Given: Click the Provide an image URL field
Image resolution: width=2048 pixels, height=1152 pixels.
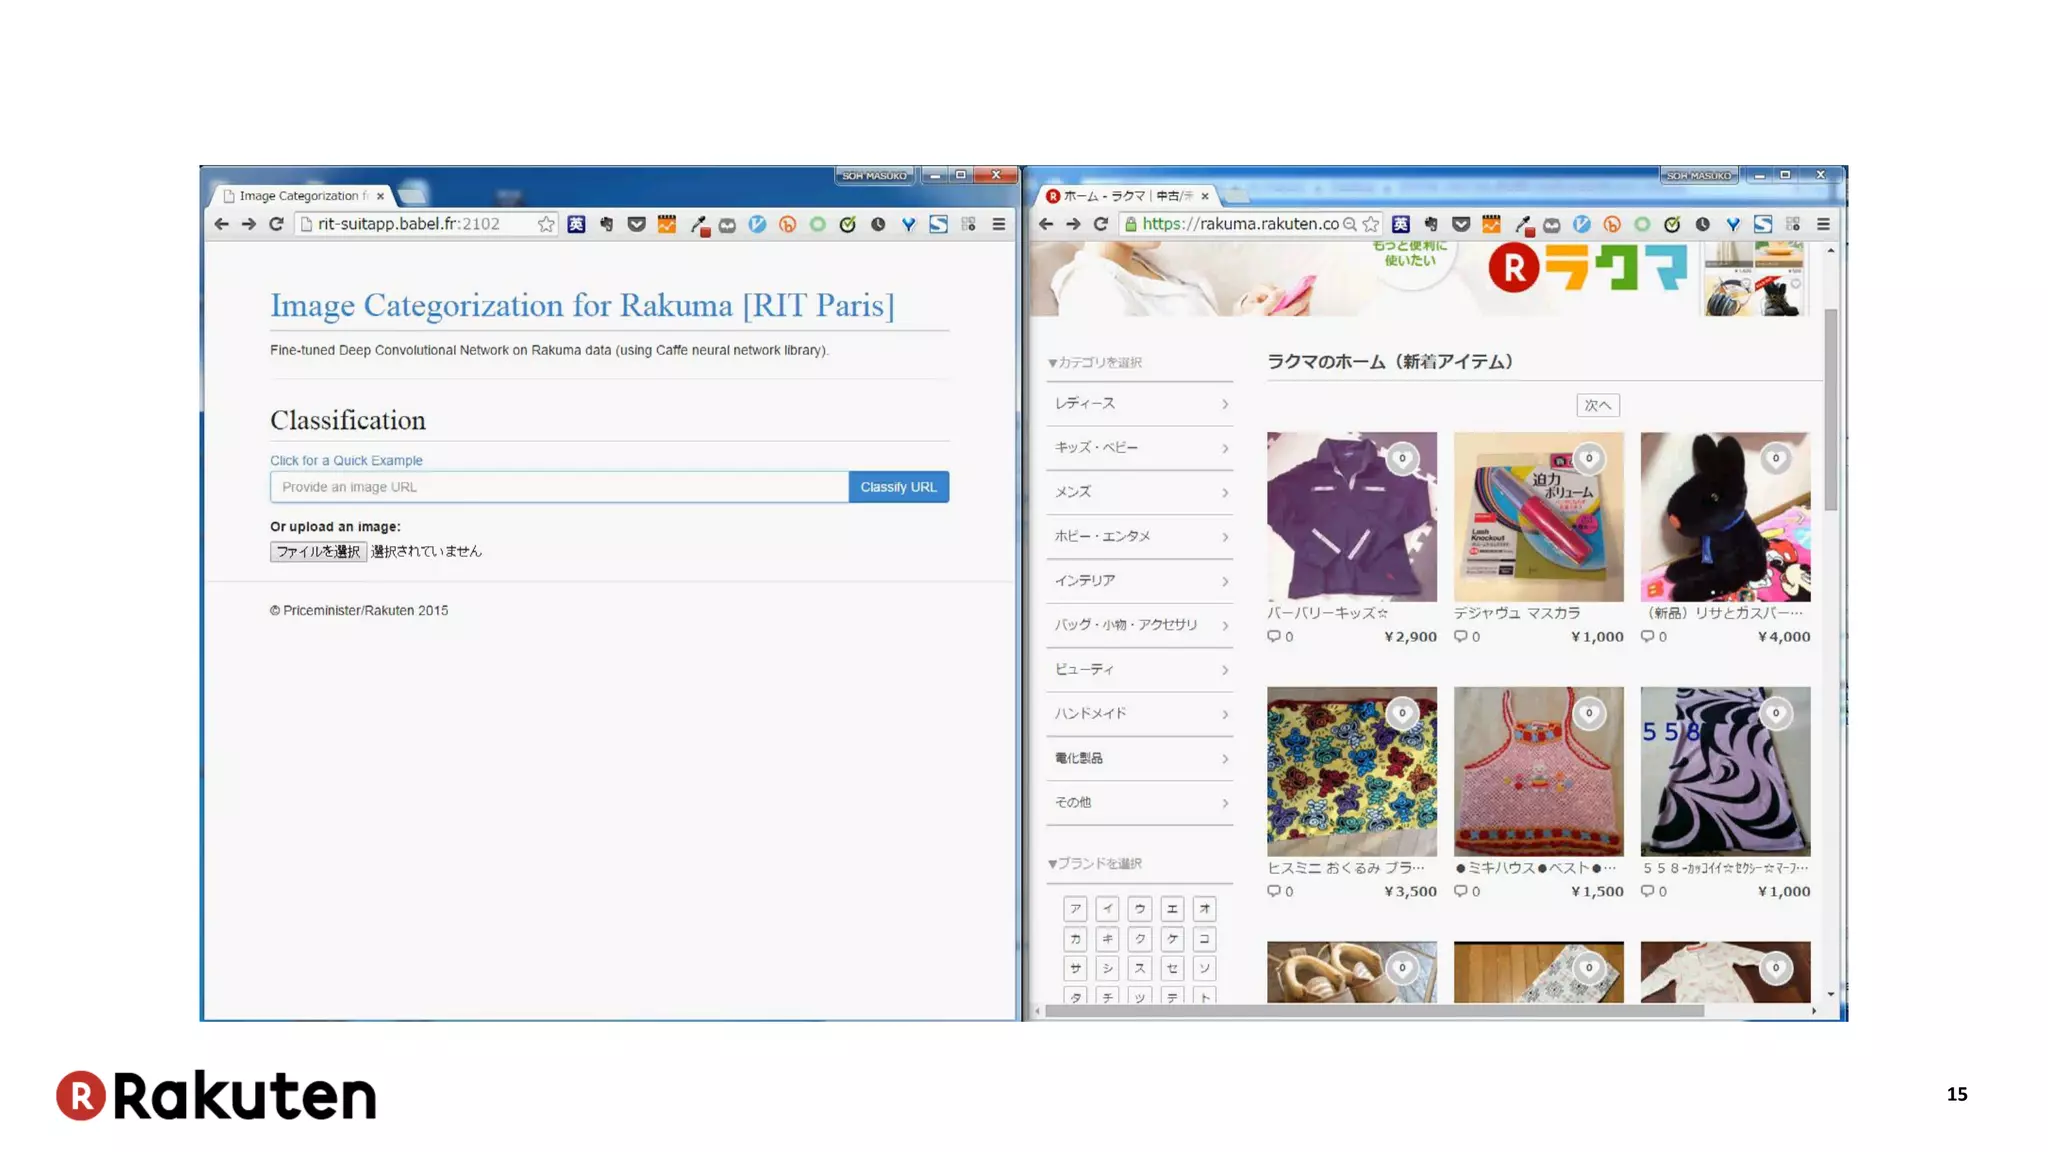Looking at the screenshot, I should click(x=559, y=487).
